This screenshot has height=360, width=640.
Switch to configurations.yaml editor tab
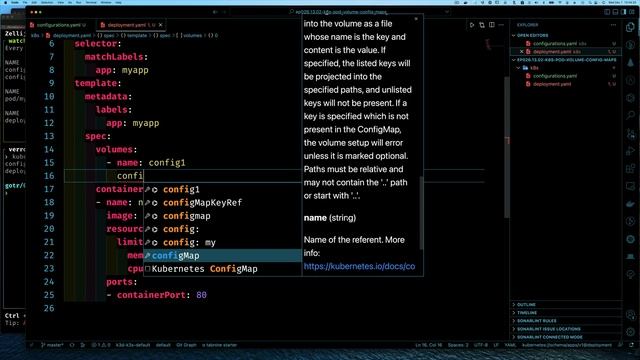pos(58,25)
